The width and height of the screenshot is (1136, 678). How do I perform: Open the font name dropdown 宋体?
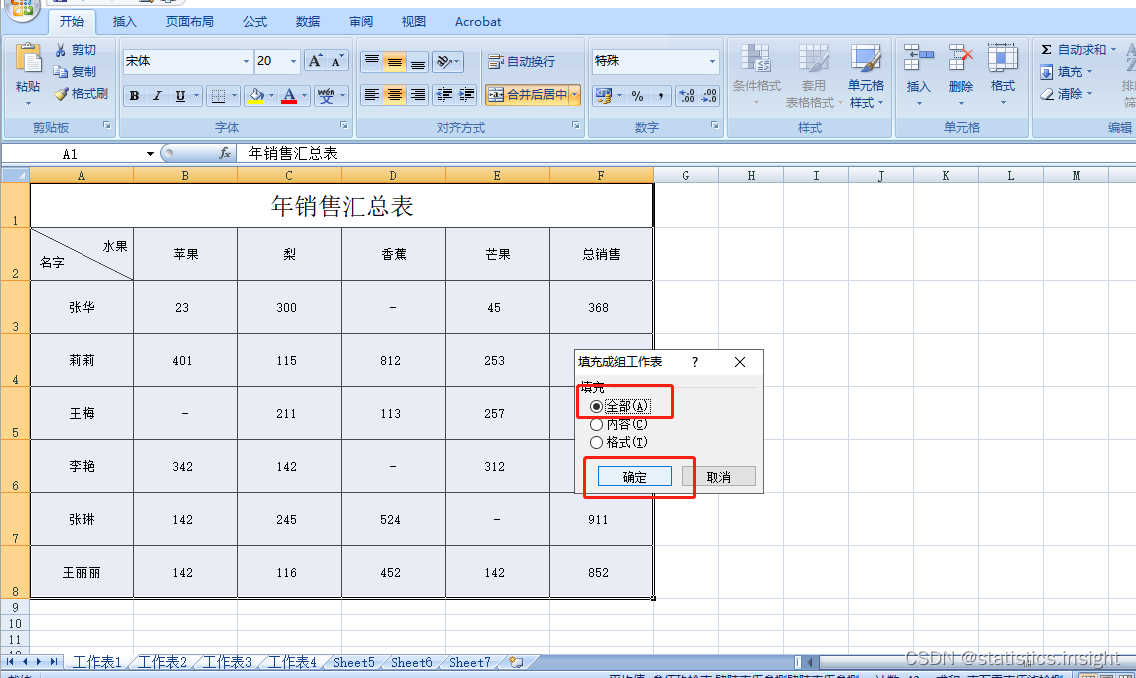click(246, 61)
